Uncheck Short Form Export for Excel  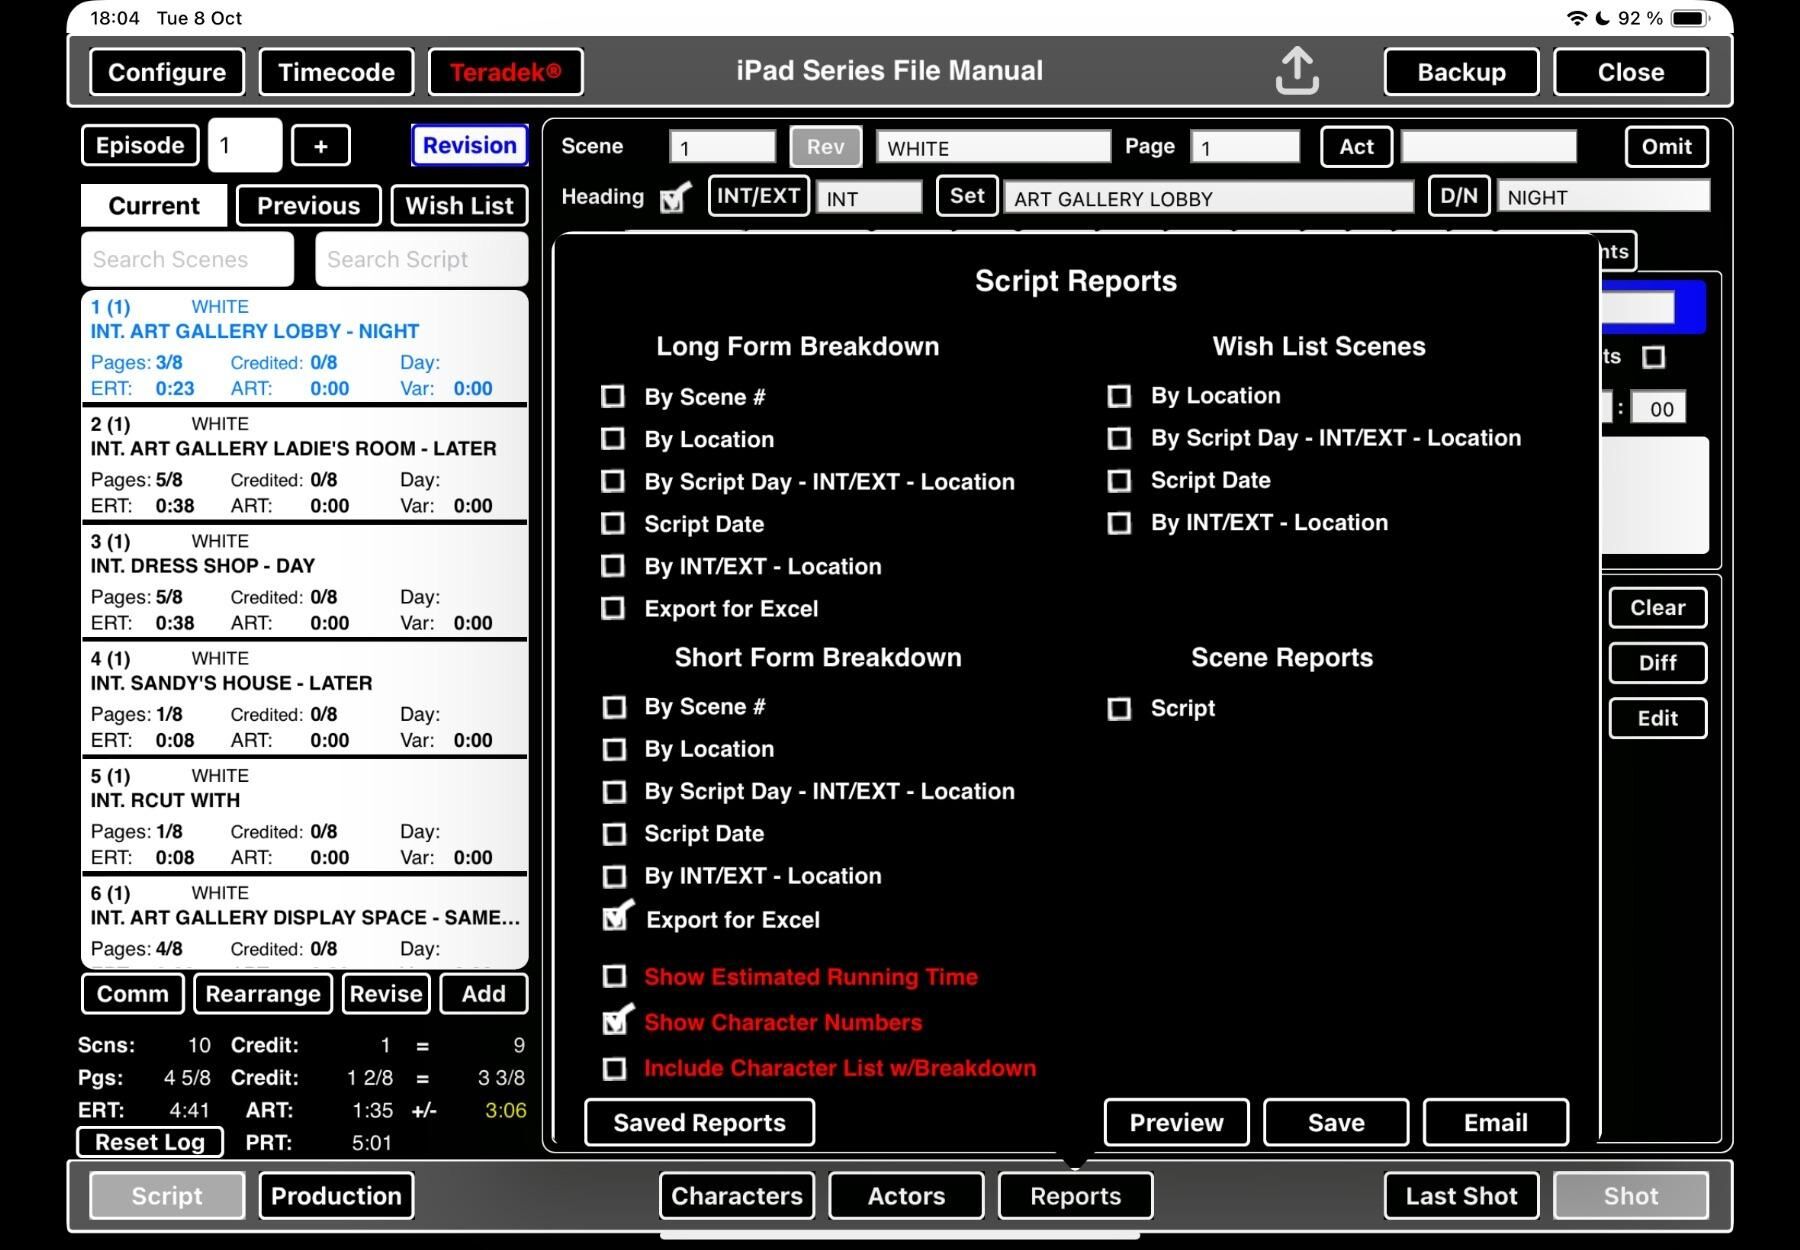(616, 918)
